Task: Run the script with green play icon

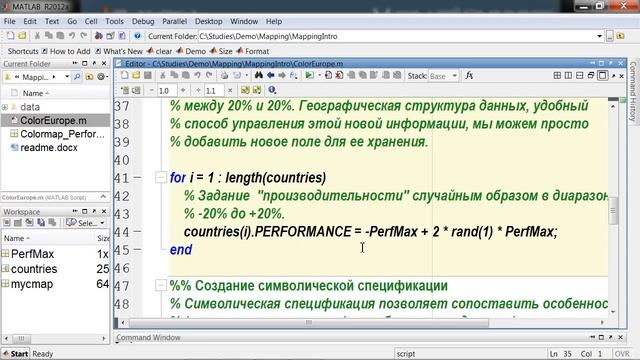Action: tap(309, 76)
